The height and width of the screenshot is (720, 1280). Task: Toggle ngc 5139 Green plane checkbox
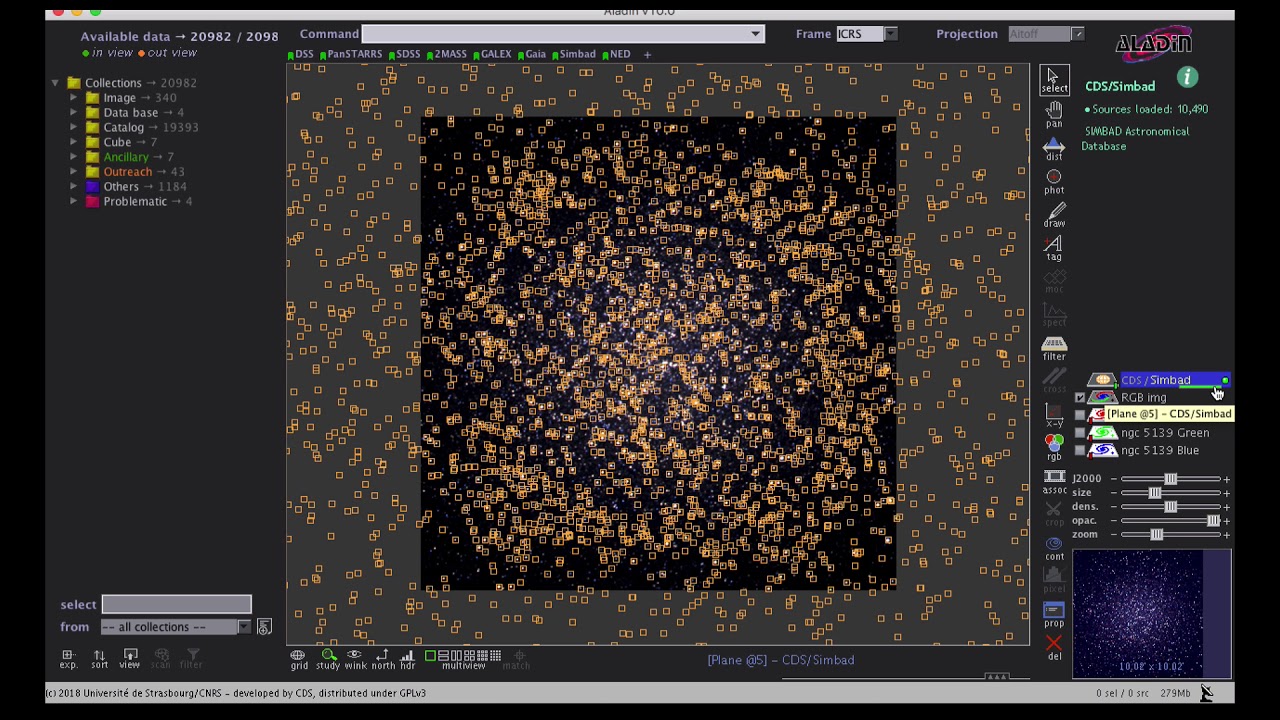pyautogui.click(x=1080, y=433)
